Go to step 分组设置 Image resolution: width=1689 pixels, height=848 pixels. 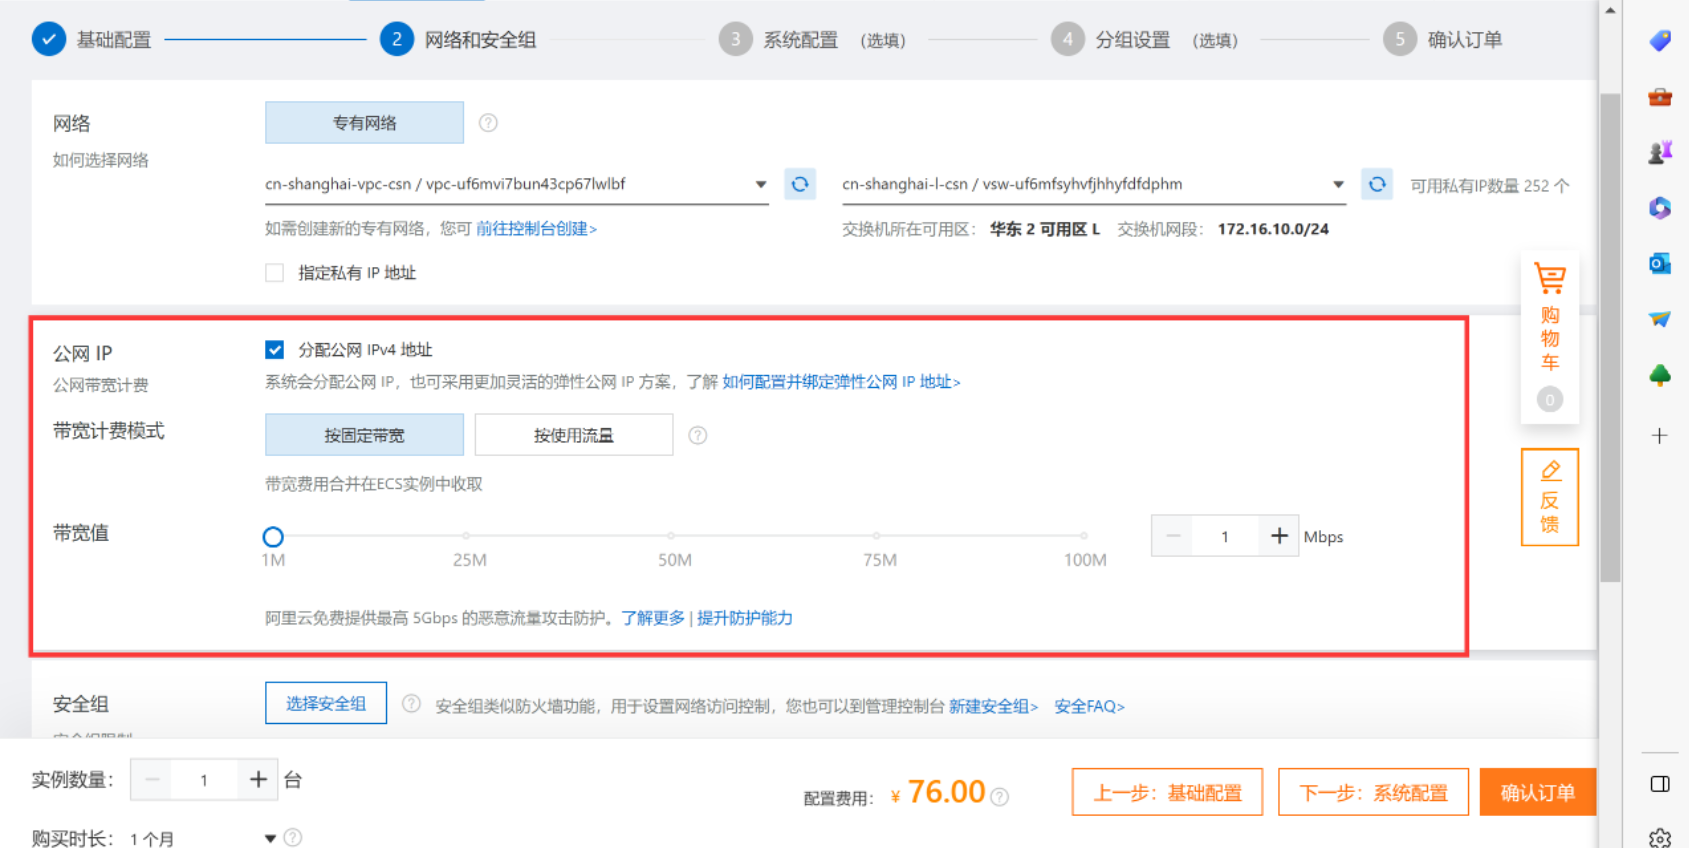[1132, 40]
